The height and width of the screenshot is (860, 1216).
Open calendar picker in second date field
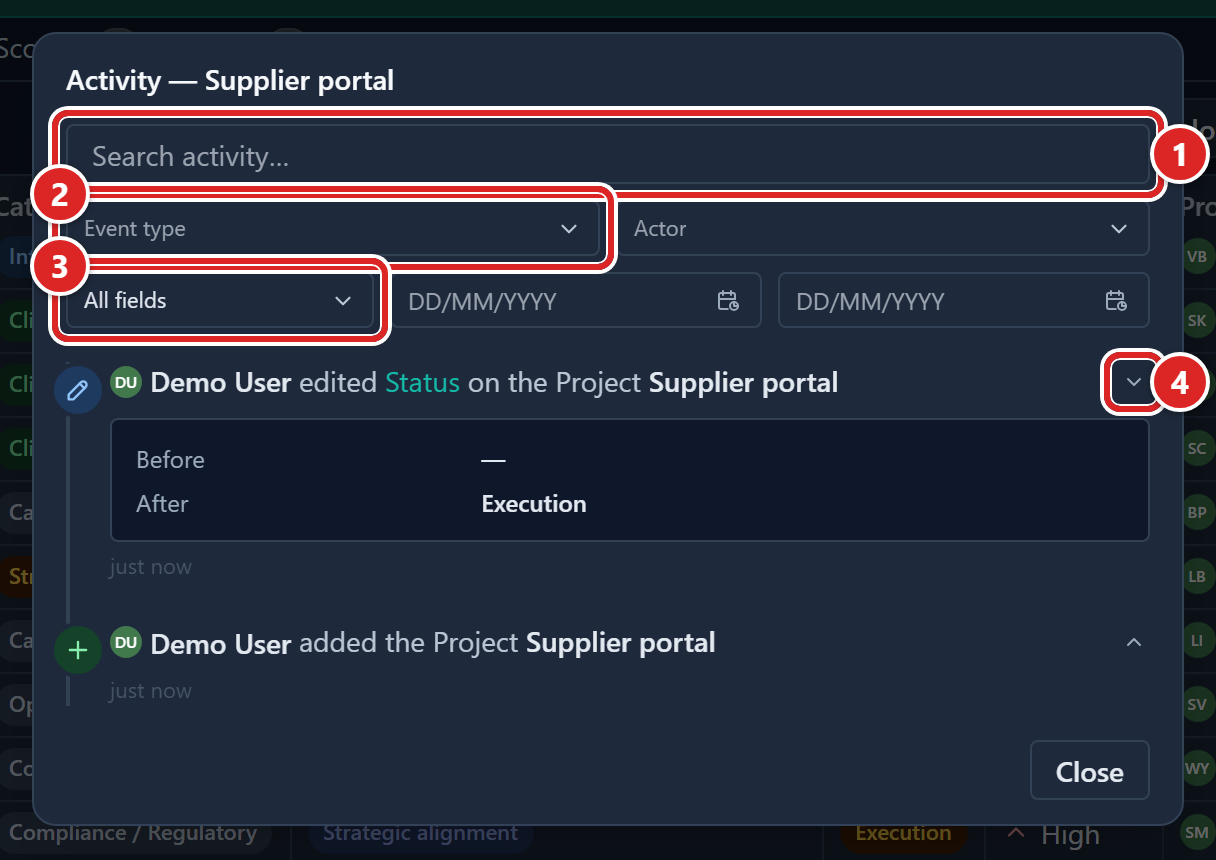tap(1116, 301)
